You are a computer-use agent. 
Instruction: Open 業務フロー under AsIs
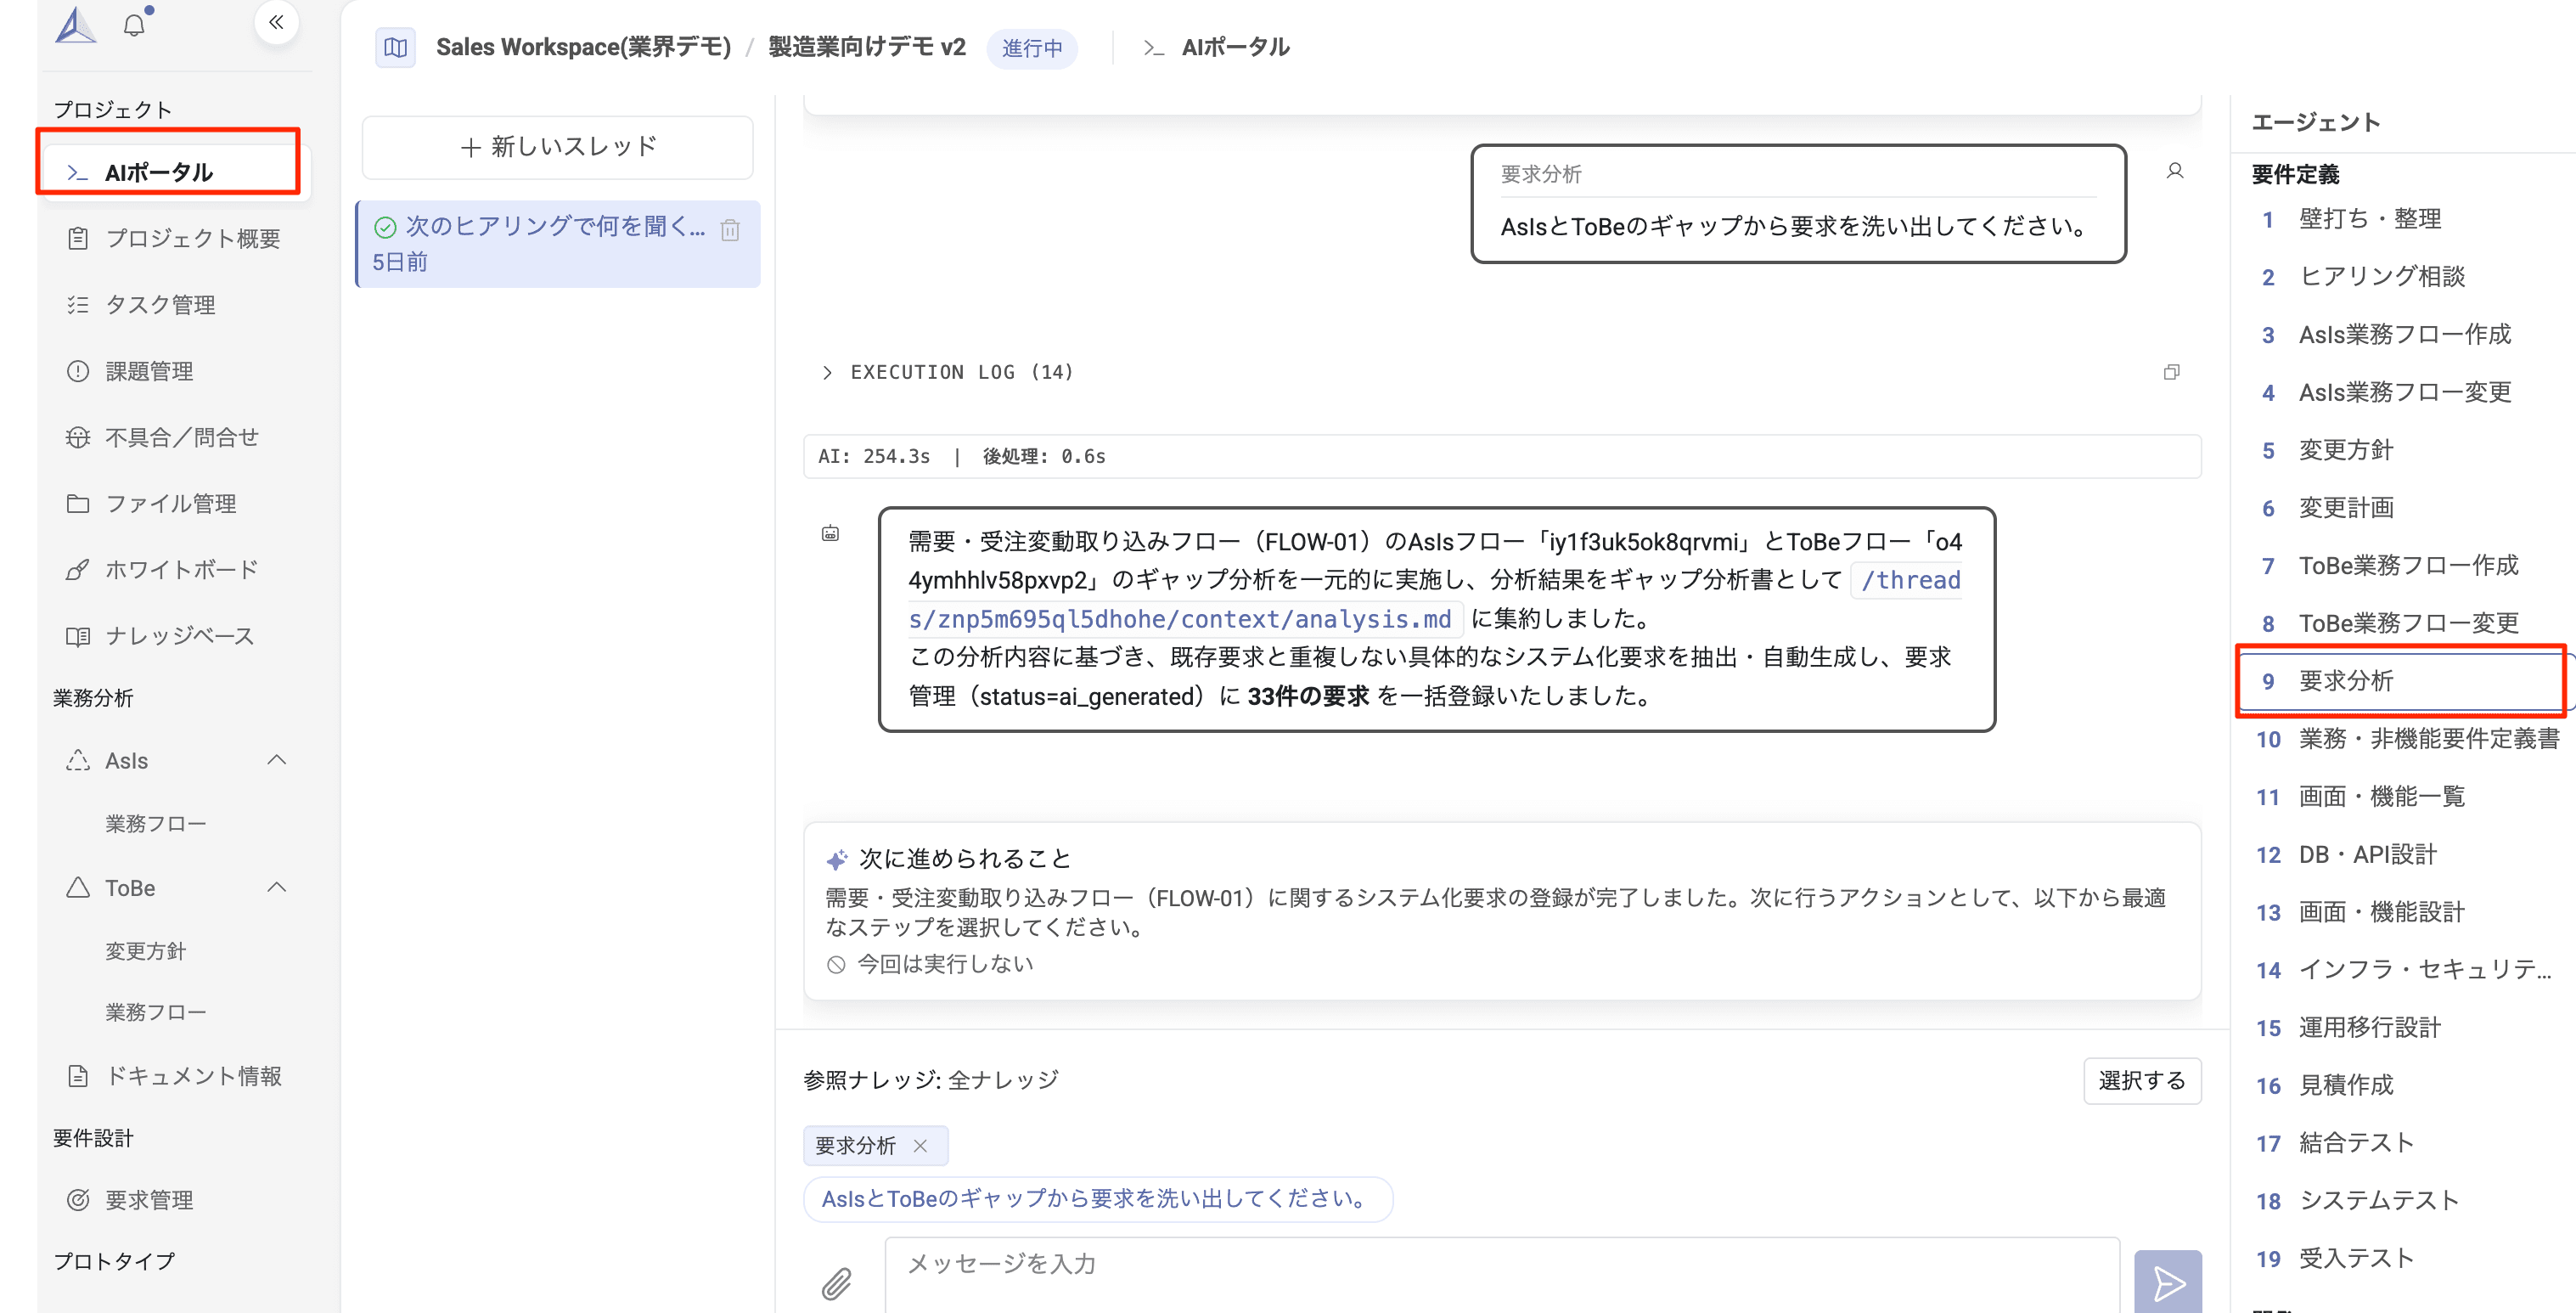click(156, 824)
